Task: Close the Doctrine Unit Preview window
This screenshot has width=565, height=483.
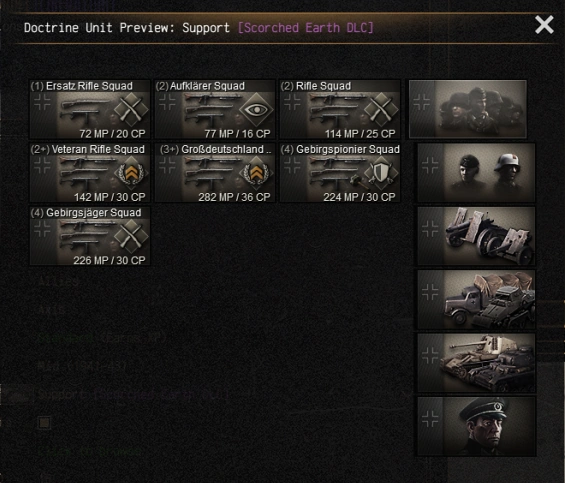Action: [x=544, y=25]
